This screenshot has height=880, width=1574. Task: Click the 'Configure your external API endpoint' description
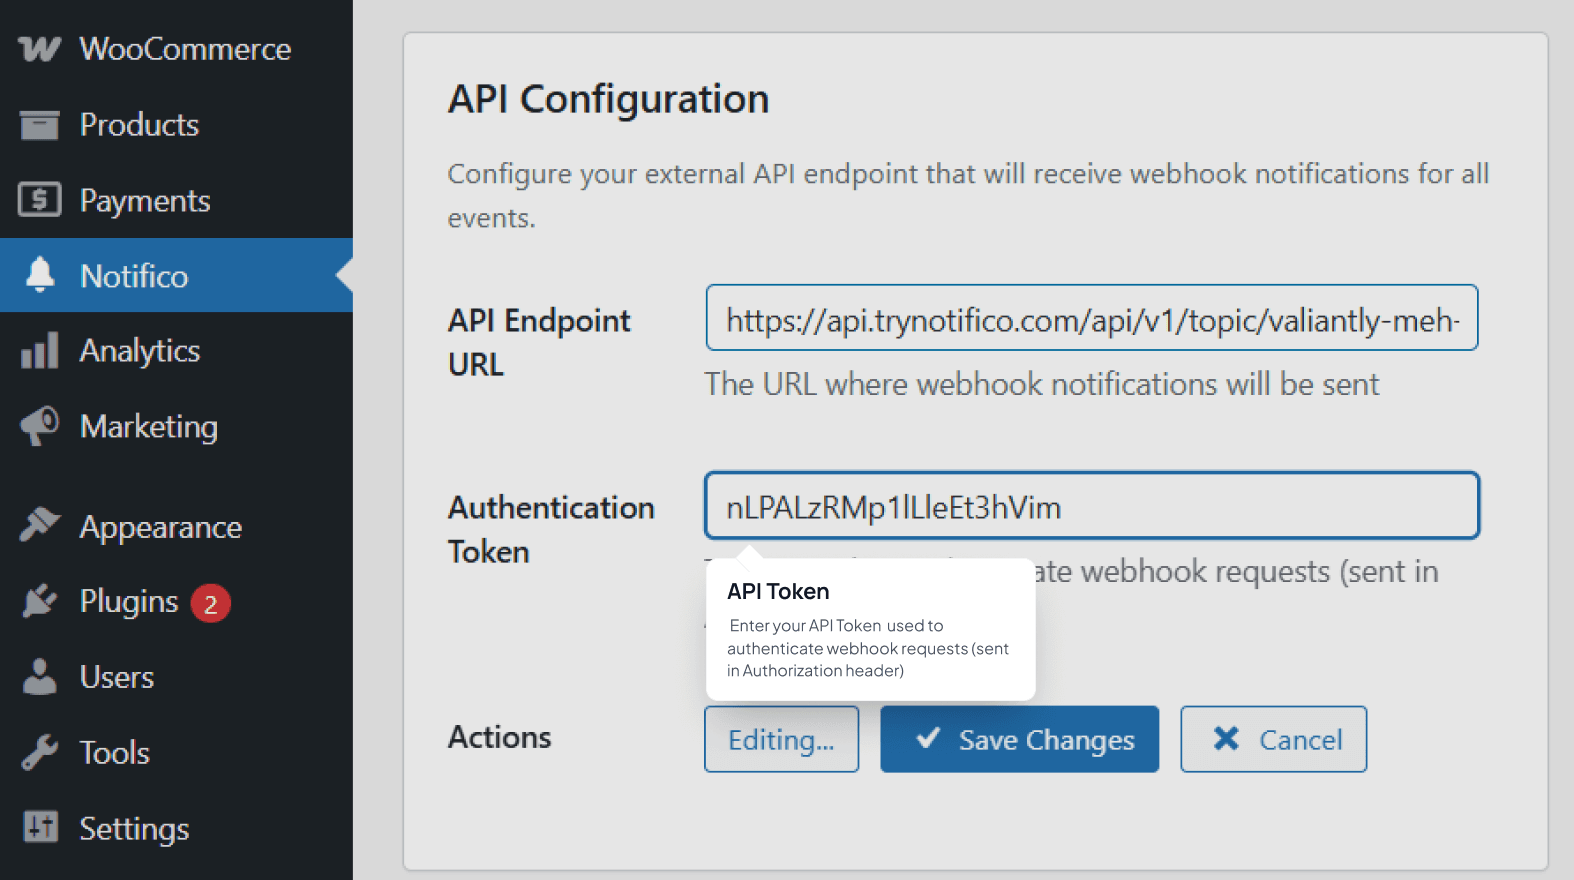[x=968, y=195]
